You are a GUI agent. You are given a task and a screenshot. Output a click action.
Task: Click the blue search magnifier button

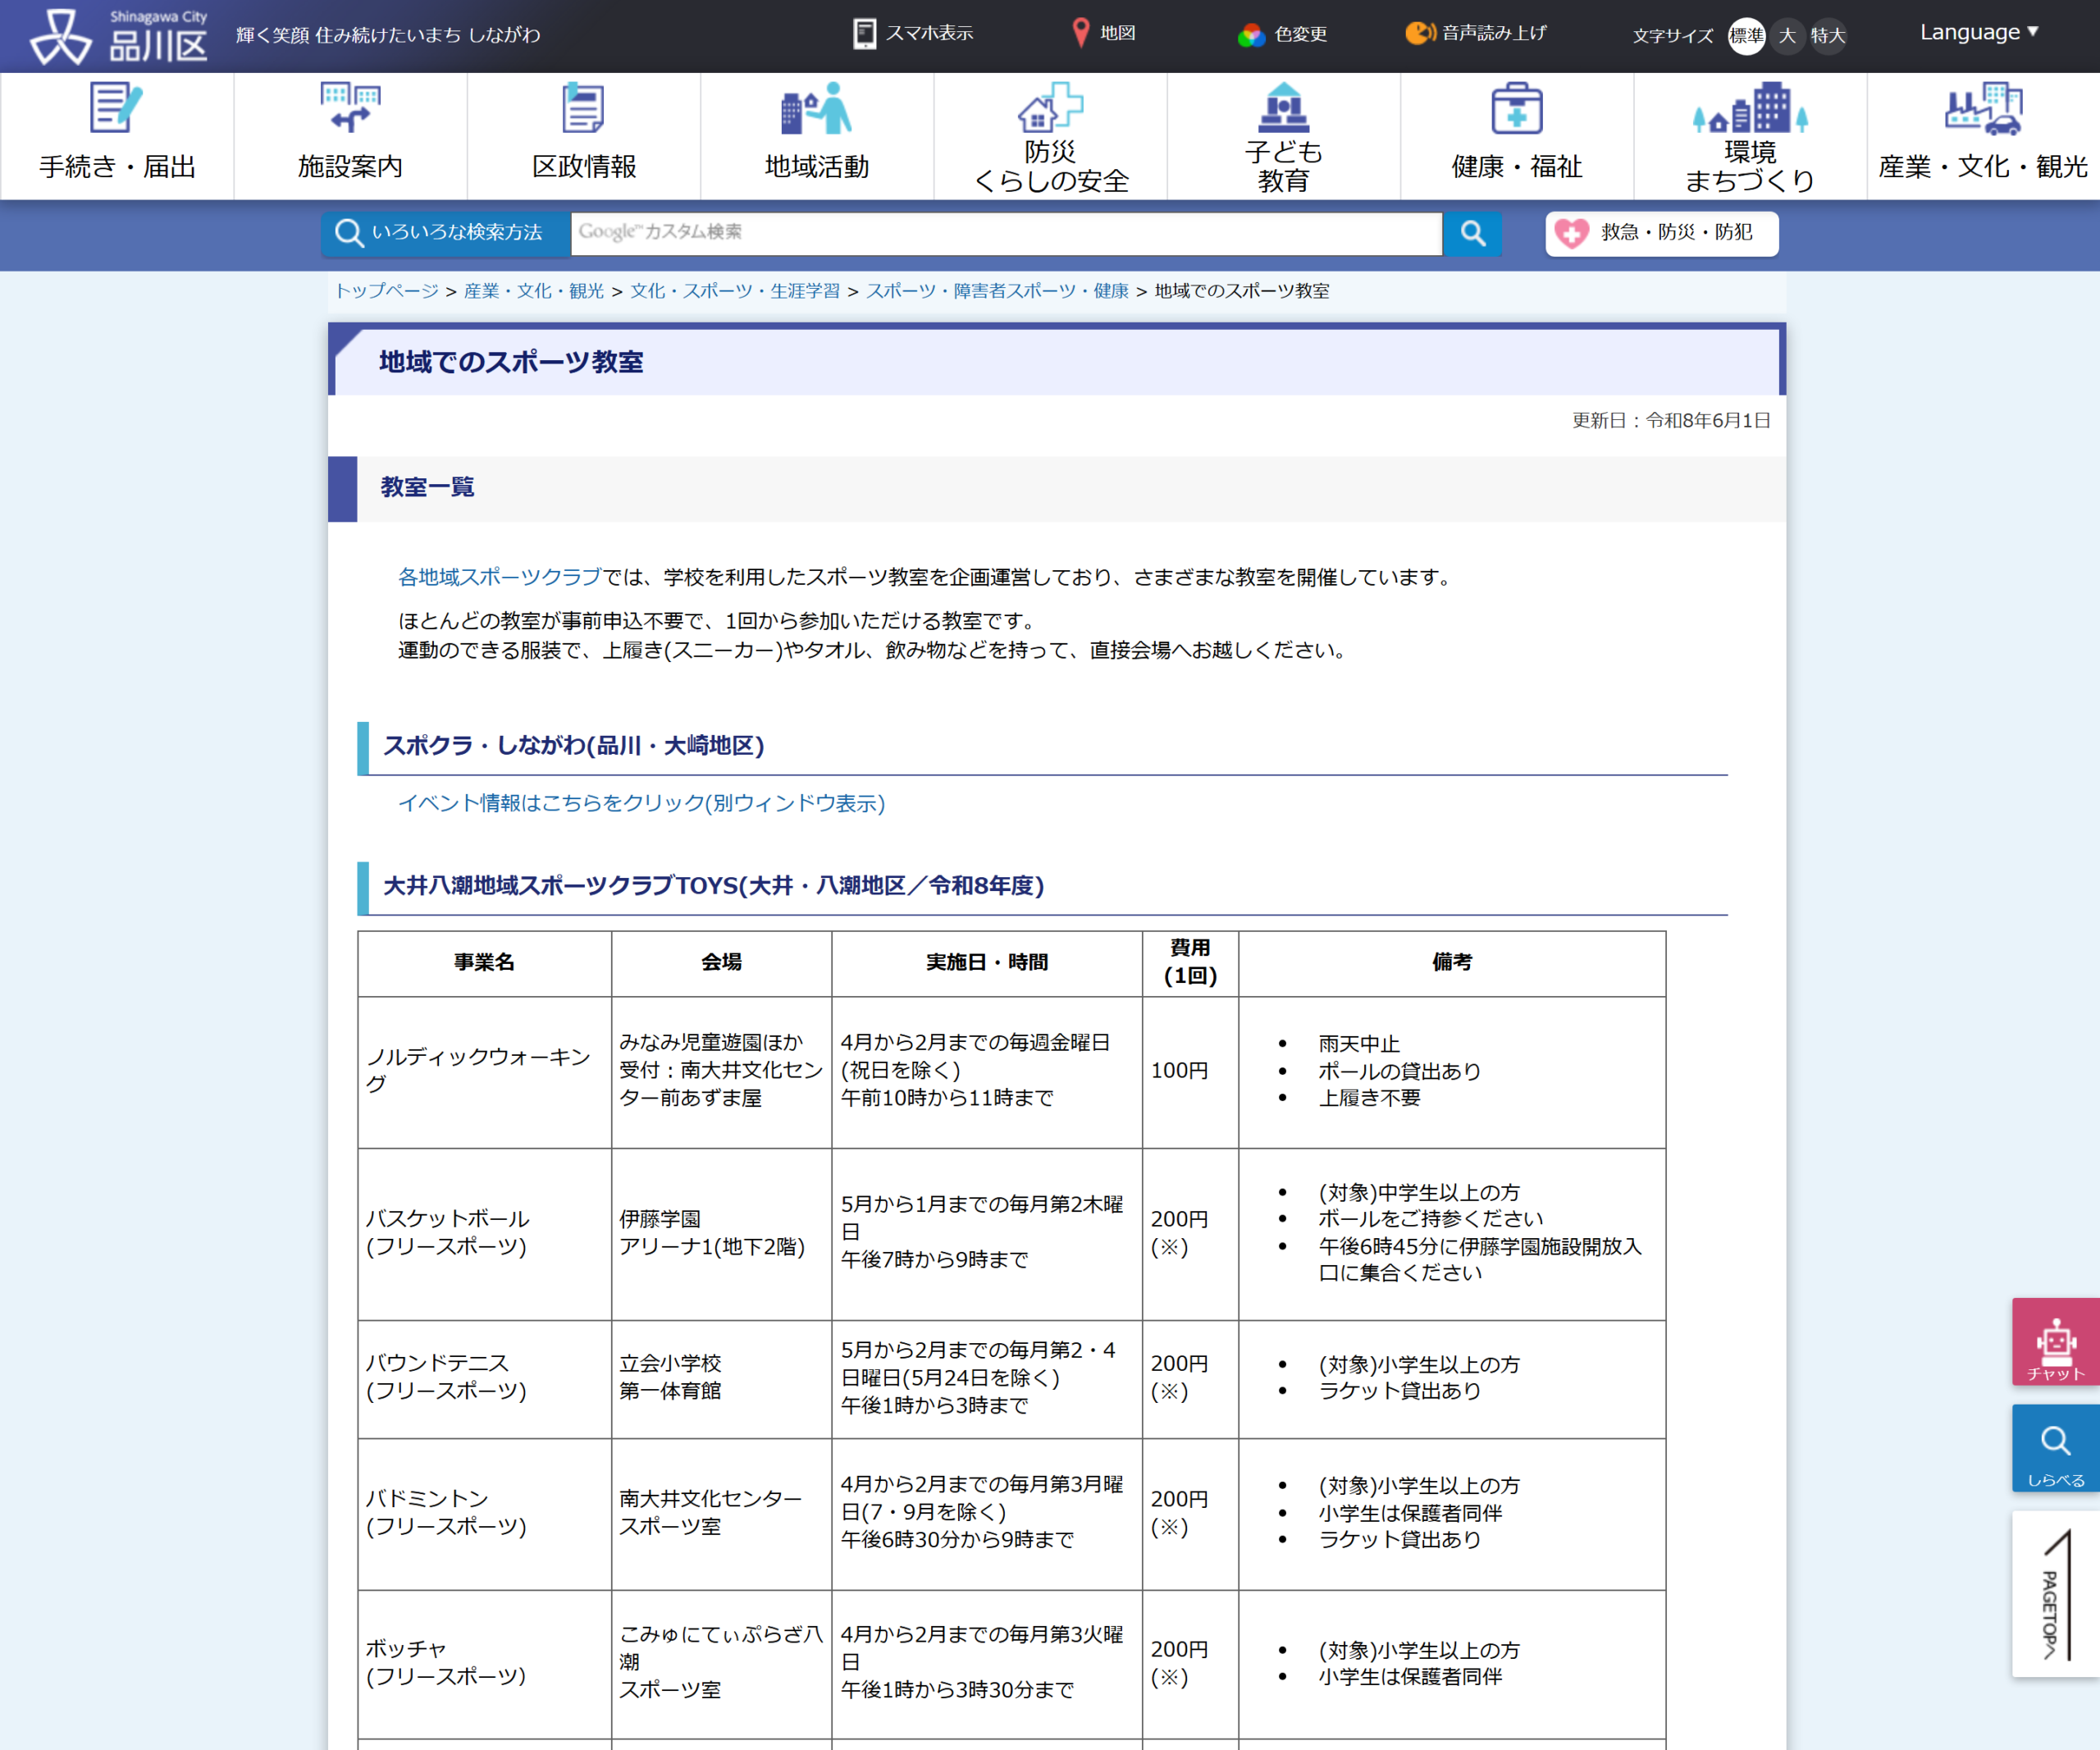tap(1472, 233)
